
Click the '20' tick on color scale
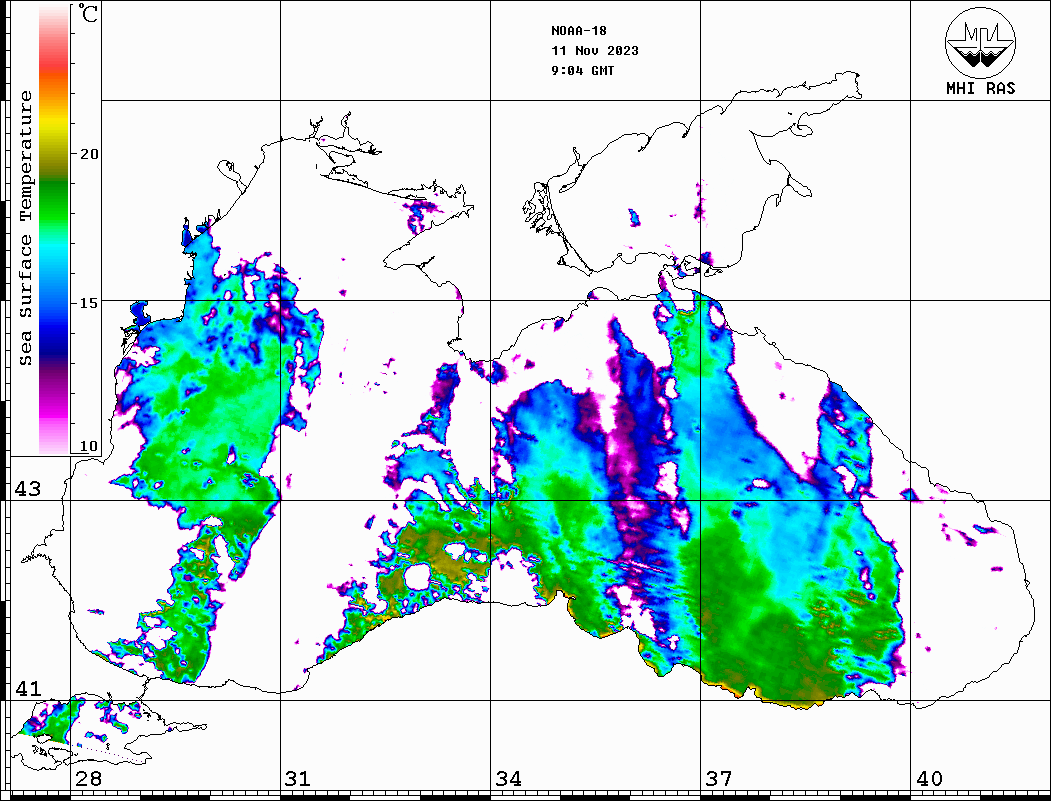pyautogui.click(x=88, y=154)
